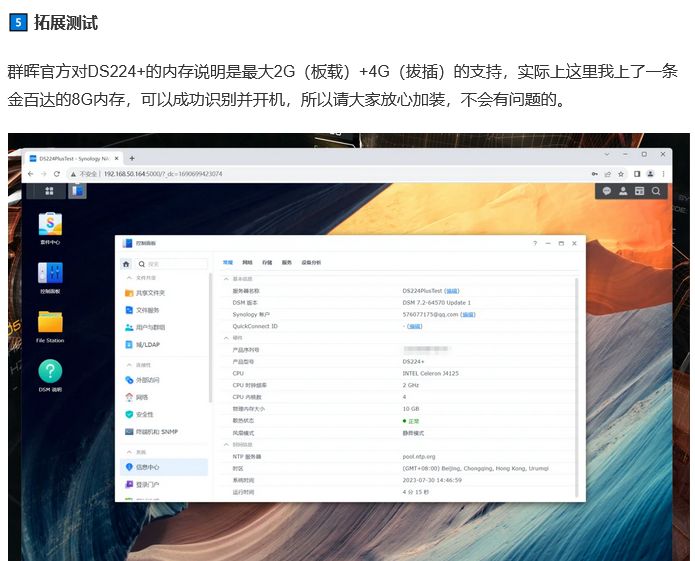The width and height of the screenshot is (695, 561).
Task: Click the edit link next to Synology account email
Action: 468,315
